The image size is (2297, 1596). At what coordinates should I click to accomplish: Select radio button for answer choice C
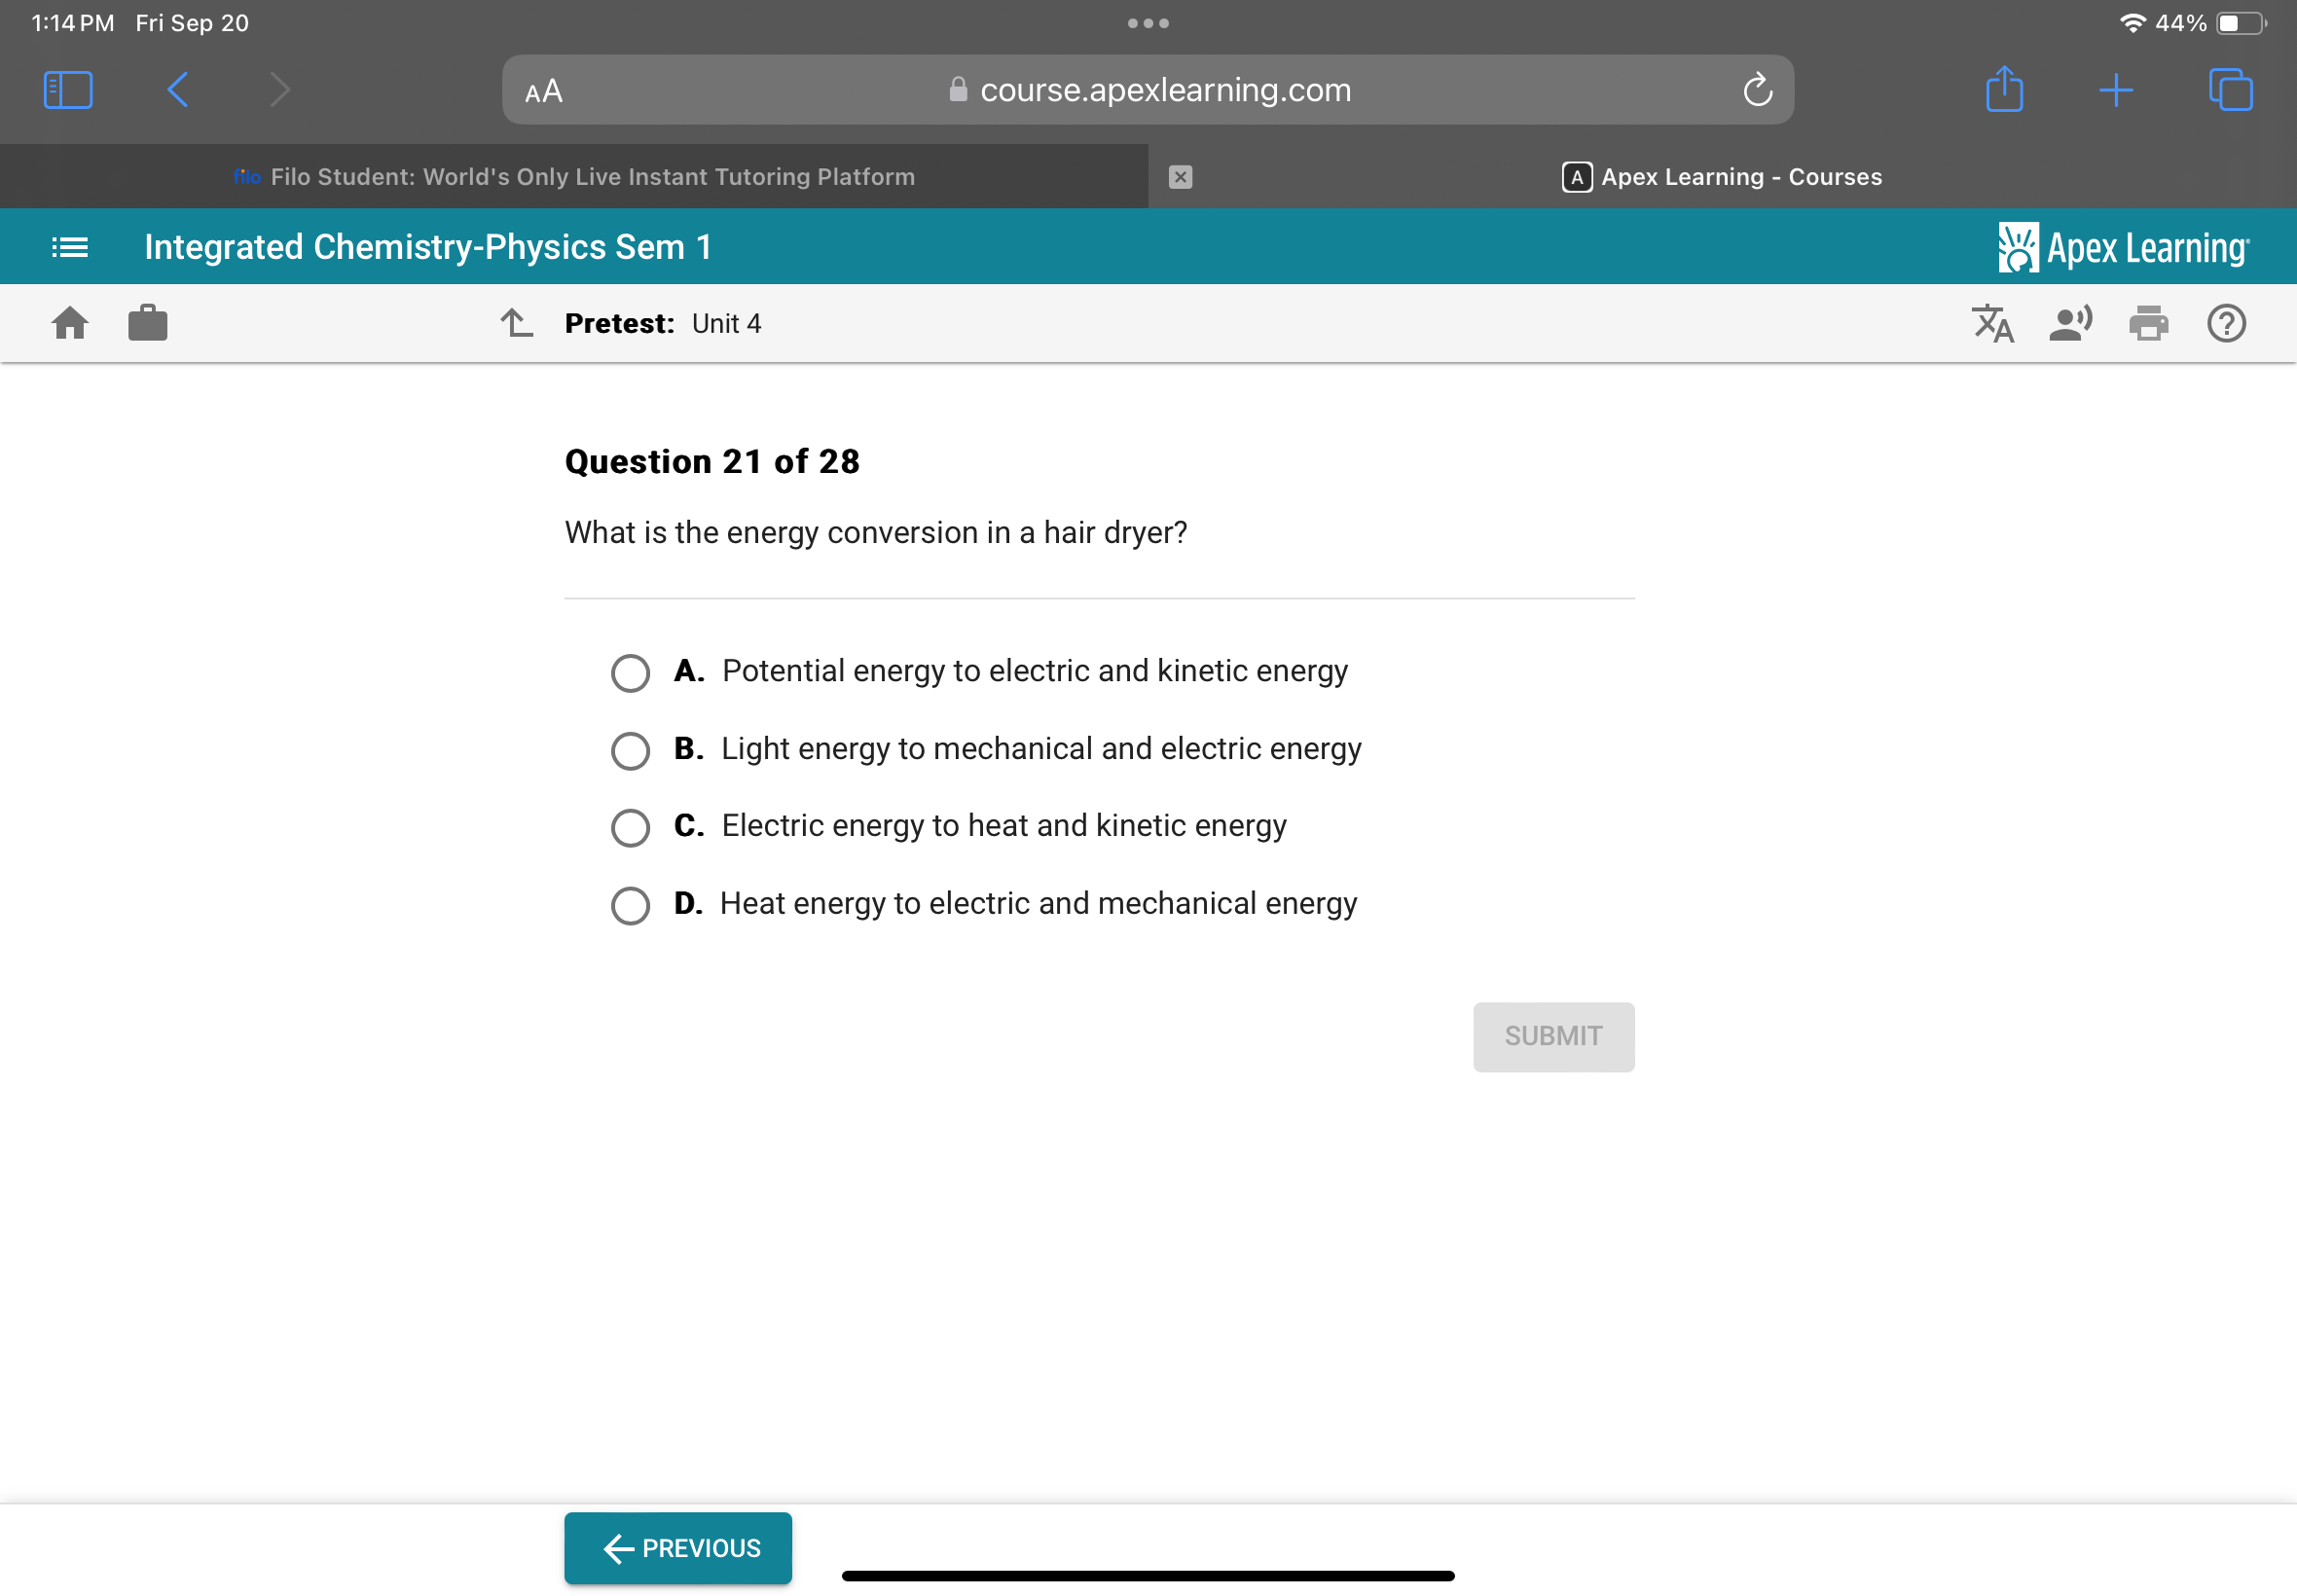coord(632,823)
